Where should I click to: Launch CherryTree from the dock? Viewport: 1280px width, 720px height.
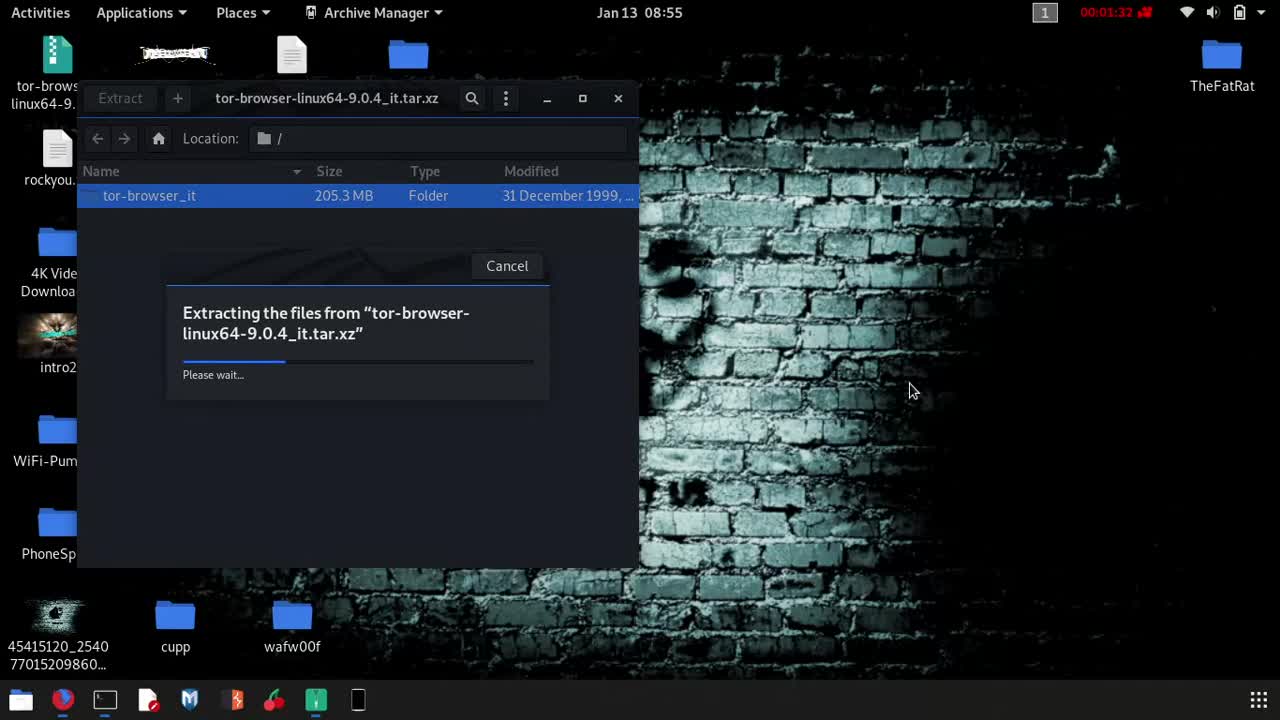[274, 700]
